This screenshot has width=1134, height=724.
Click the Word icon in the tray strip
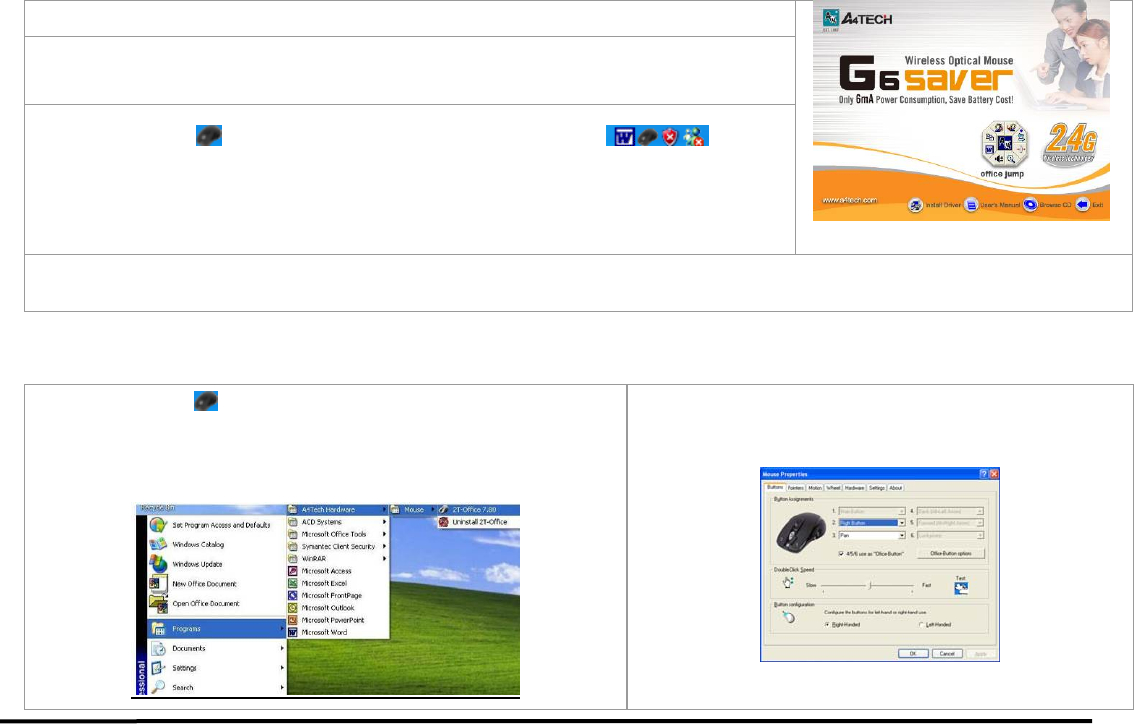pyautogui.click(x=623, y=136)
